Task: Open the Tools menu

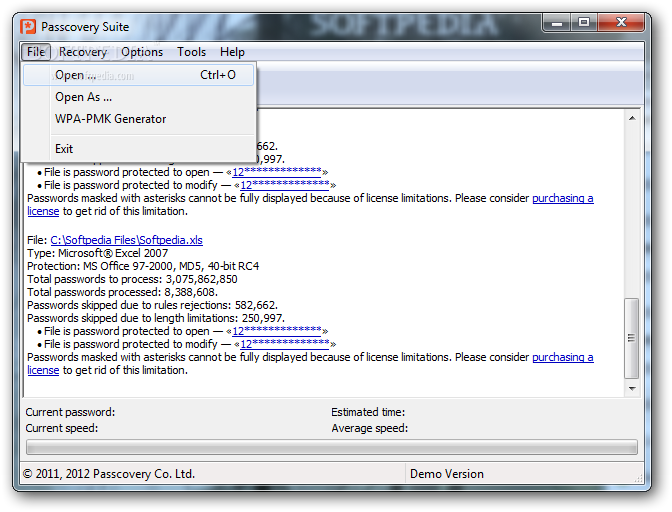Action: [192, 52]
